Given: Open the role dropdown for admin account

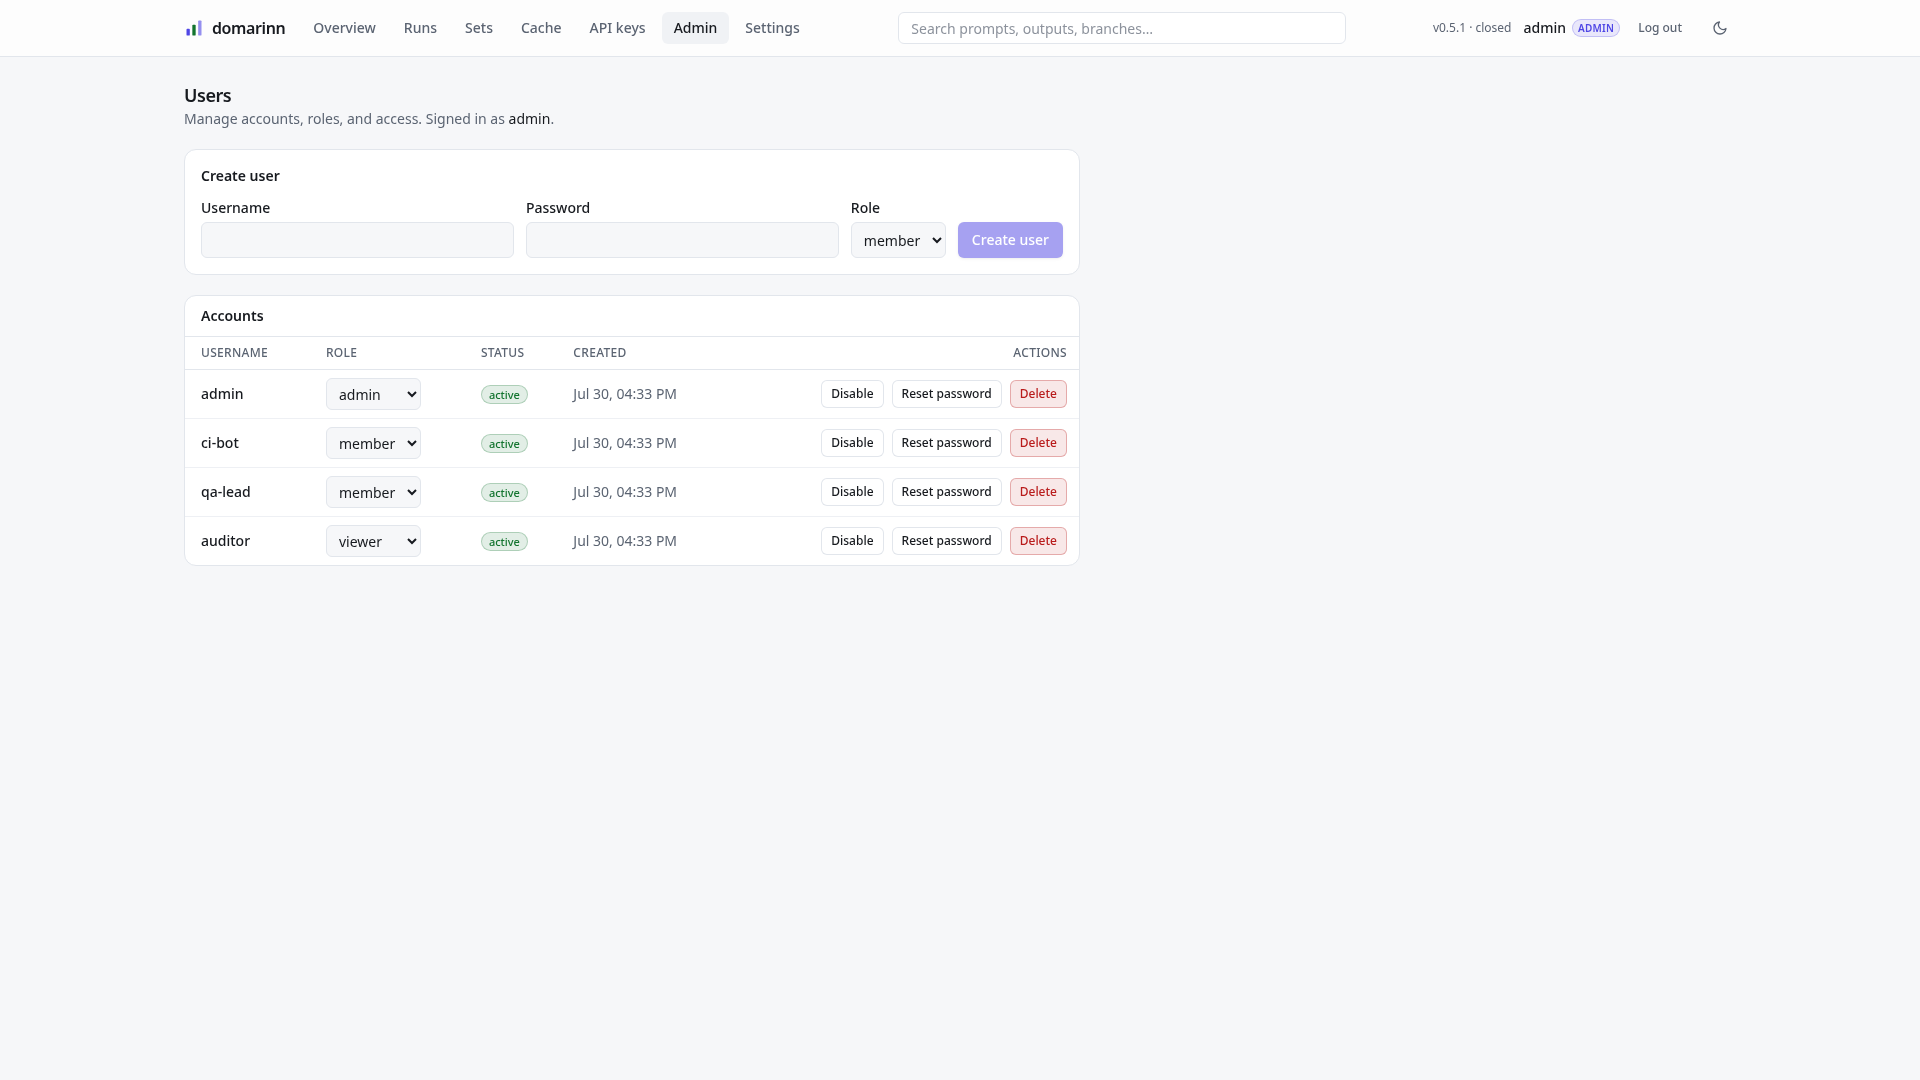Looking at the screenshot, I should pos(373,394).
